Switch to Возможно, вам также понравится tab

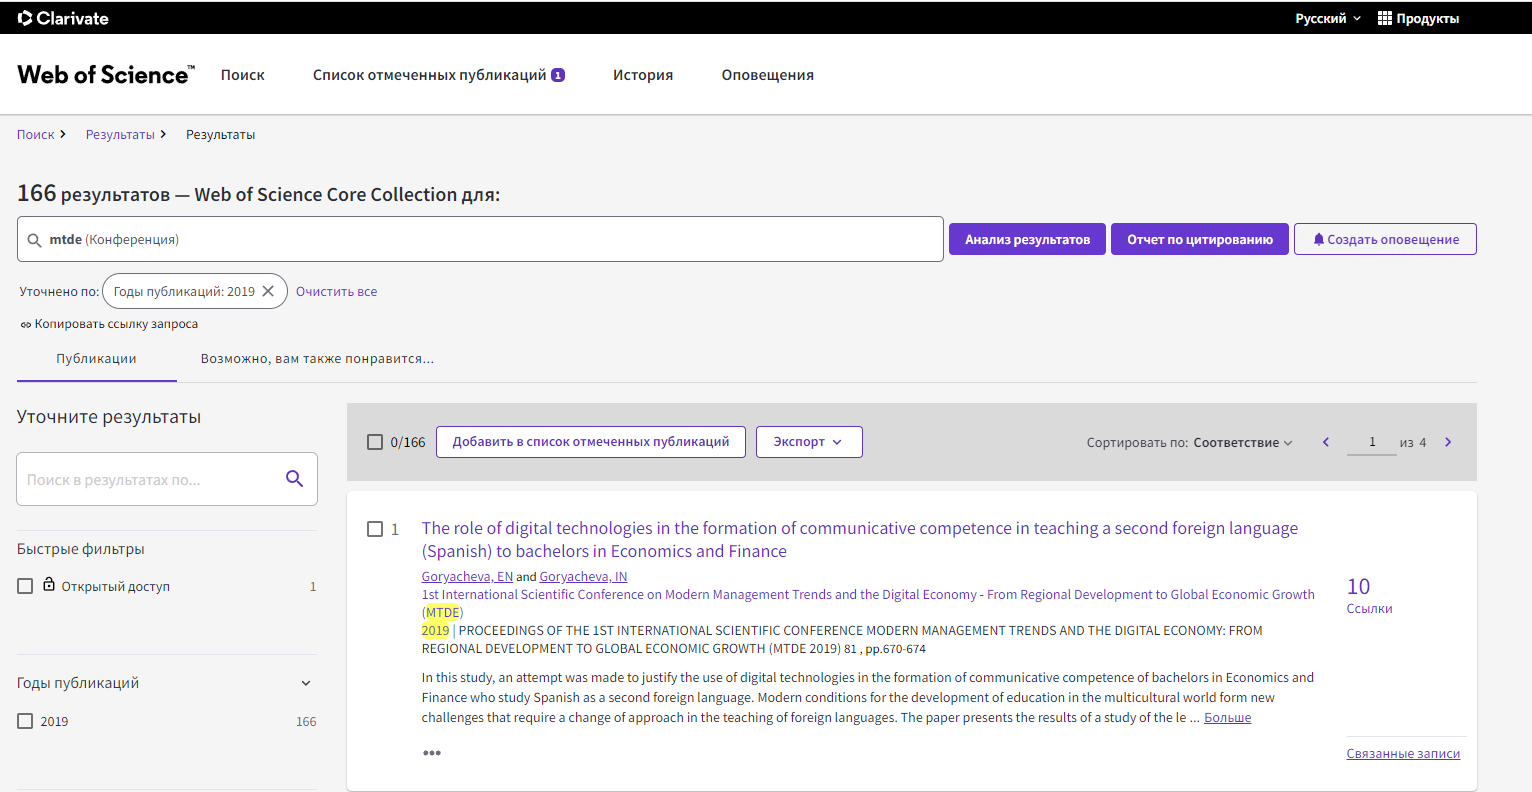[317, 359]
